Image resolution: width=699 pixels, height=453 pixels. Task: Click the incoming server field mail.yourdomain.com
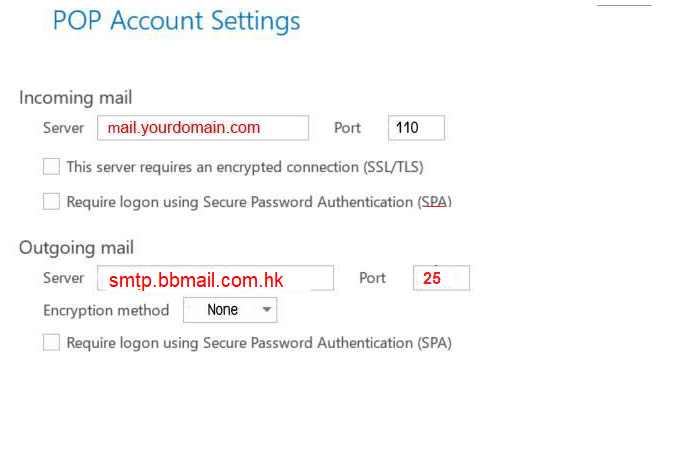[203, 128]
